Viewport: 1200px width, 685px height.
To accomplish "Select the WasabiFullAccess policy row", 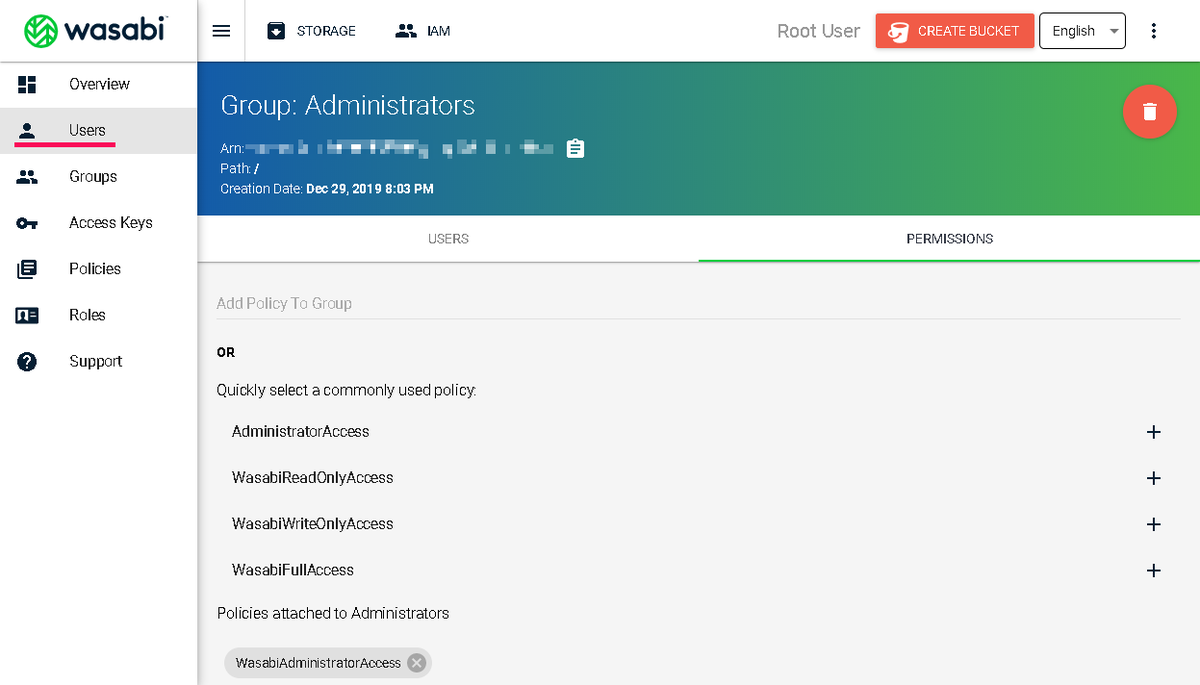I will (699, 570).
